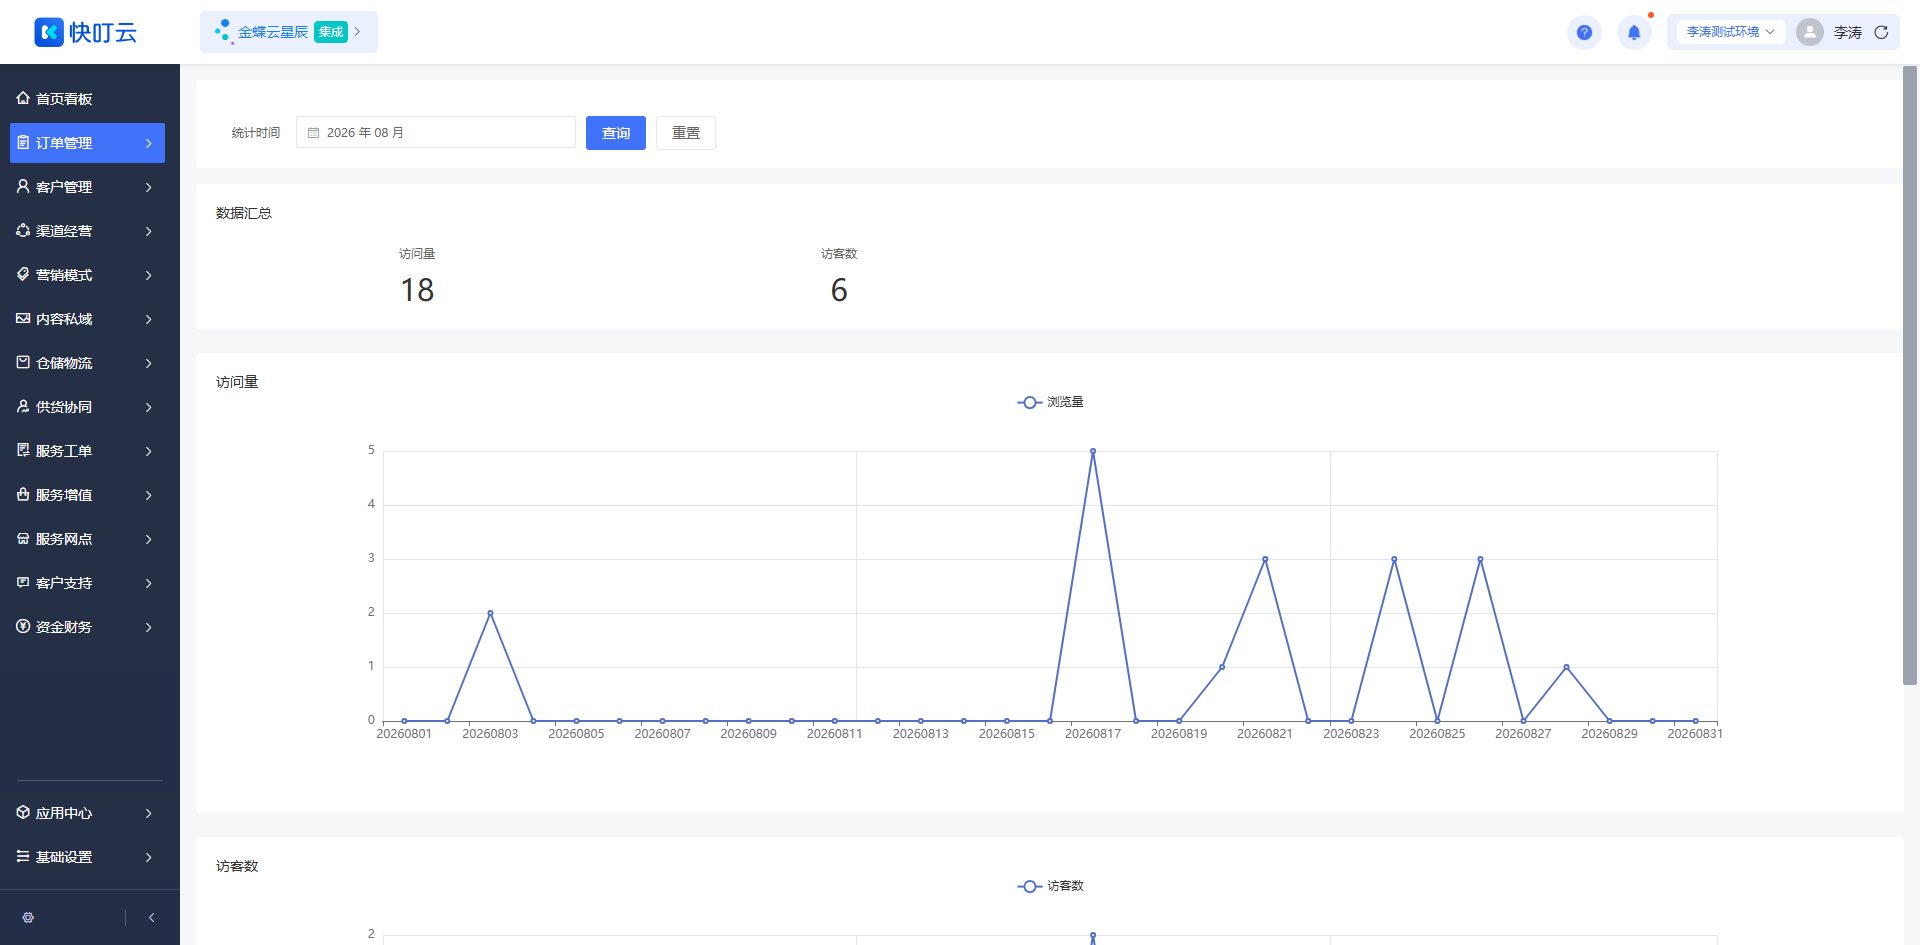The width and height of the screenshot is (1920, 945).
Task: Collapse the sidebar with the left arrow
Action: pyautogui.click(x=151, y=917)
